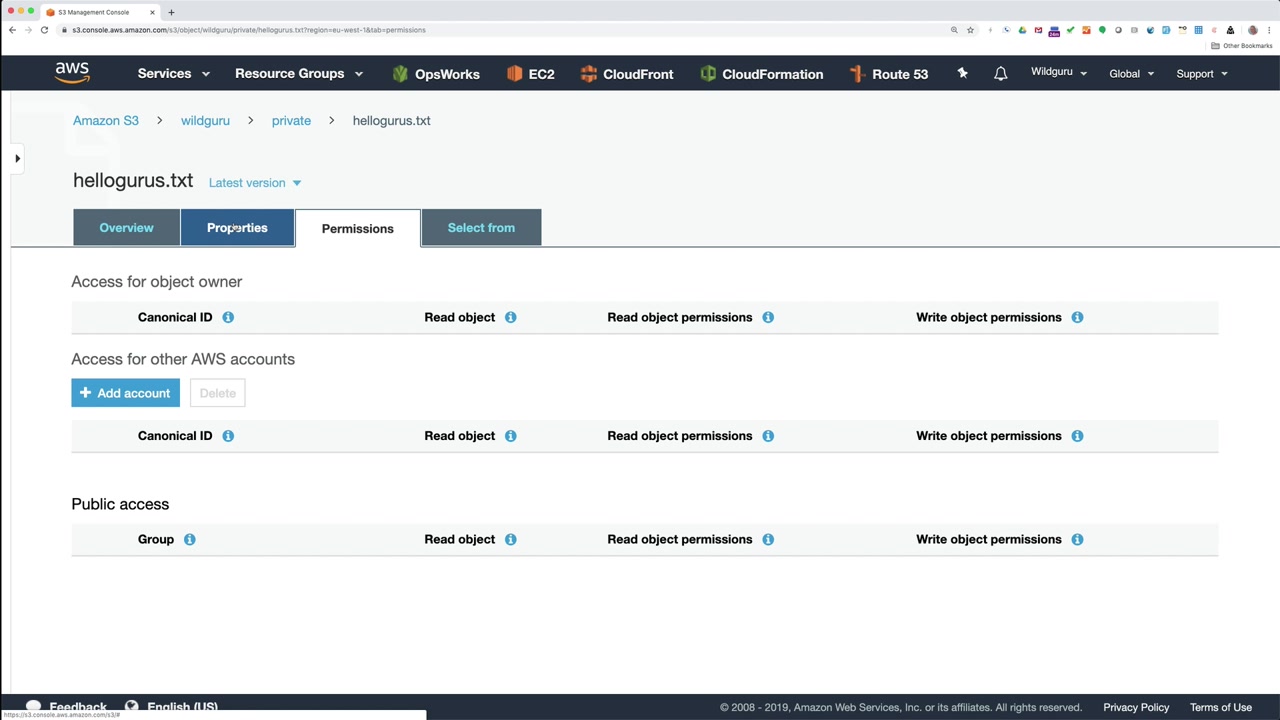Open the globe language selector icon
Viewport: 1280px width, 720px height.
(x=131, y=706)
